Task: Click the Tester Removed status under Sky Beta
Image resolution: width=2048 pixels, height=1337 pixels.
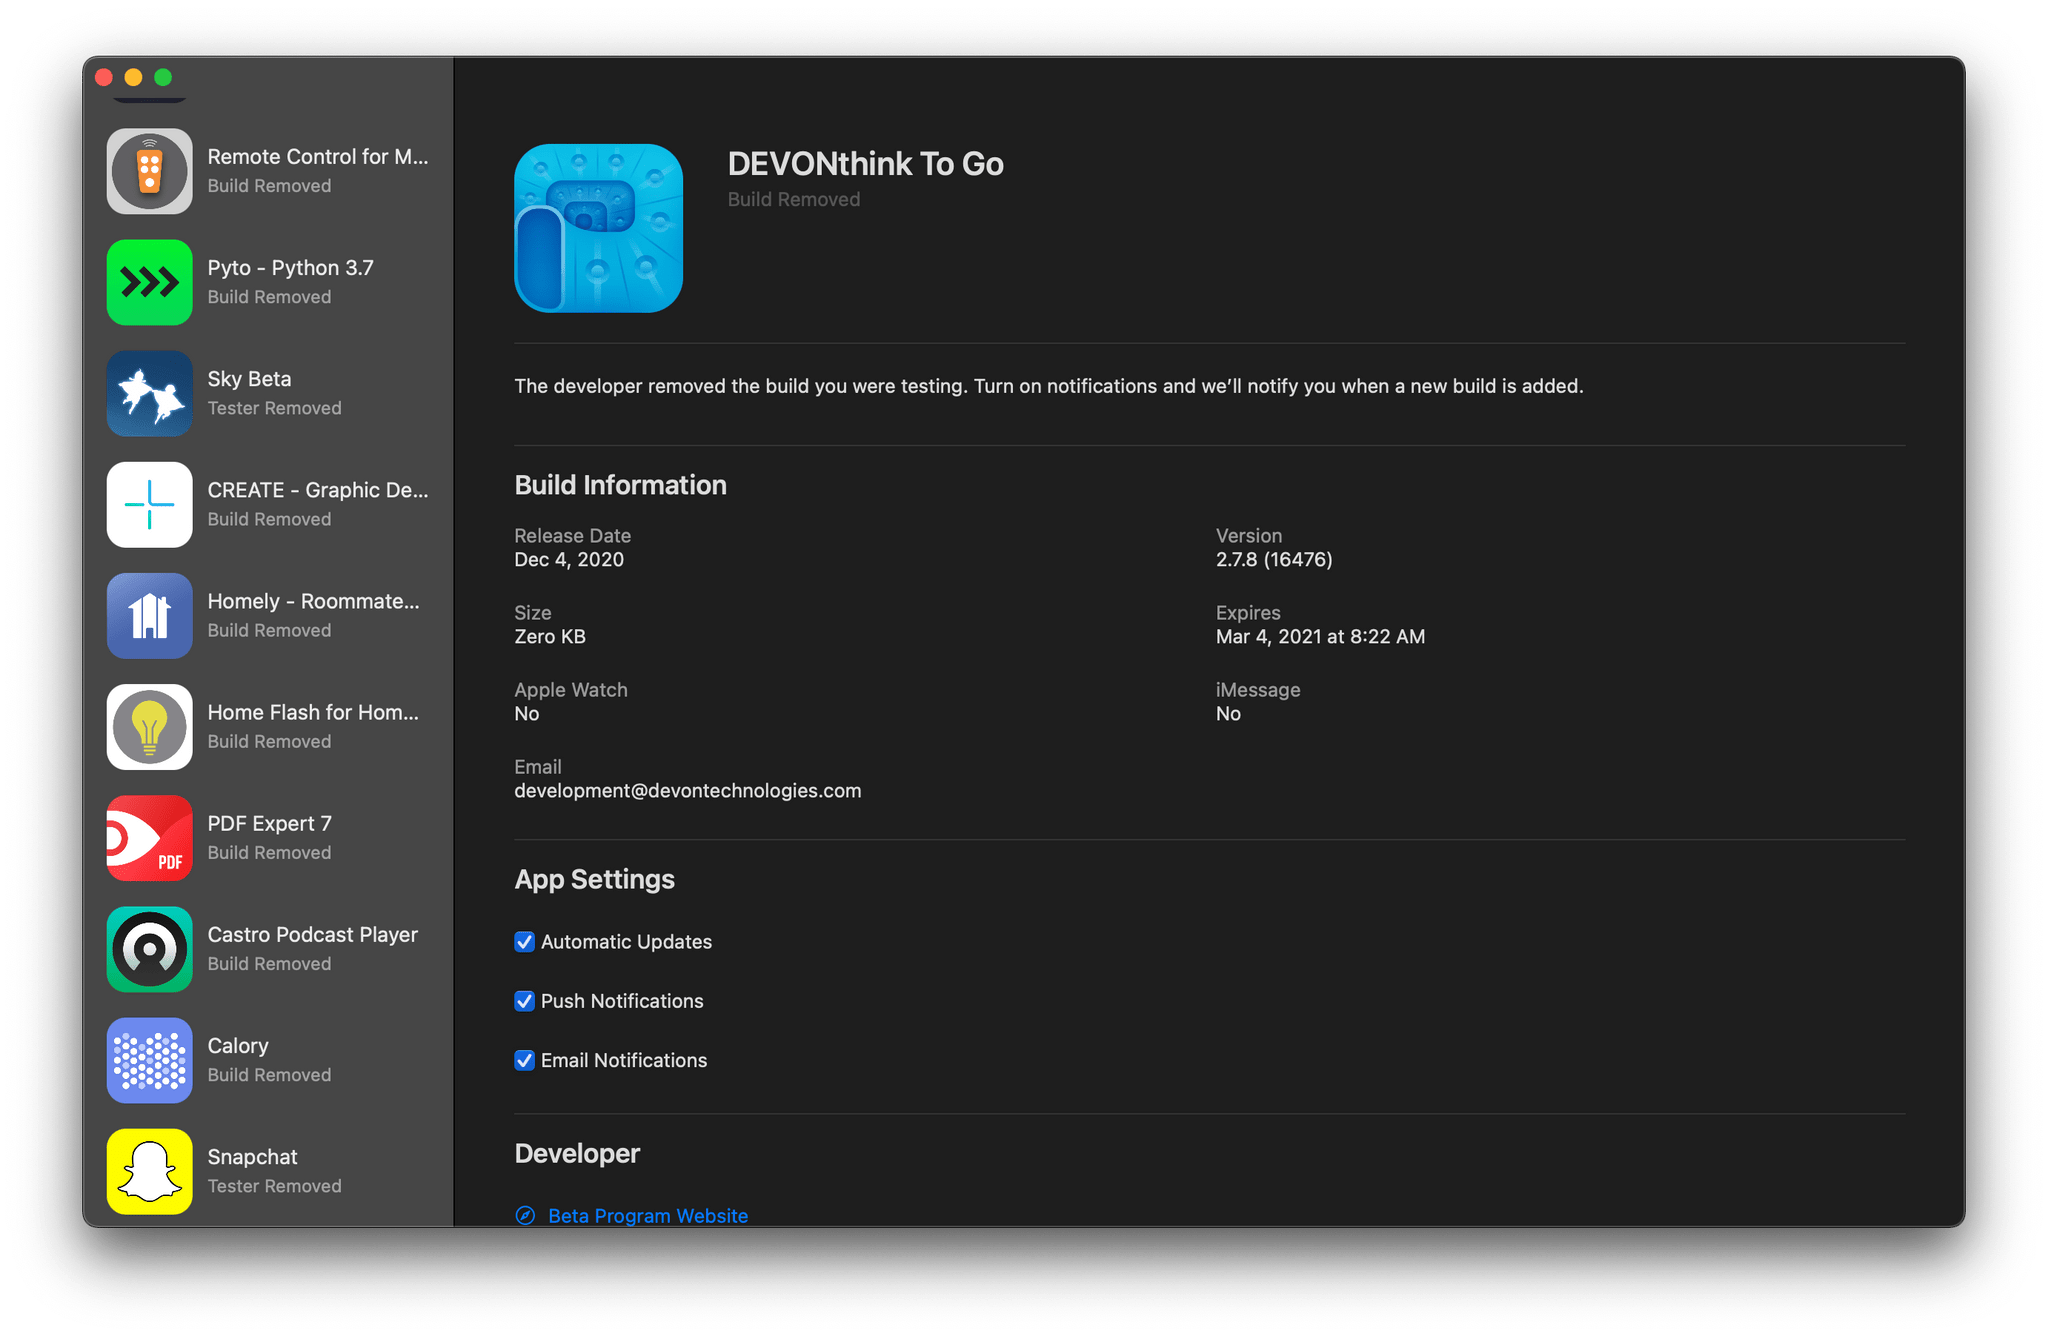Action: (274, 408)
